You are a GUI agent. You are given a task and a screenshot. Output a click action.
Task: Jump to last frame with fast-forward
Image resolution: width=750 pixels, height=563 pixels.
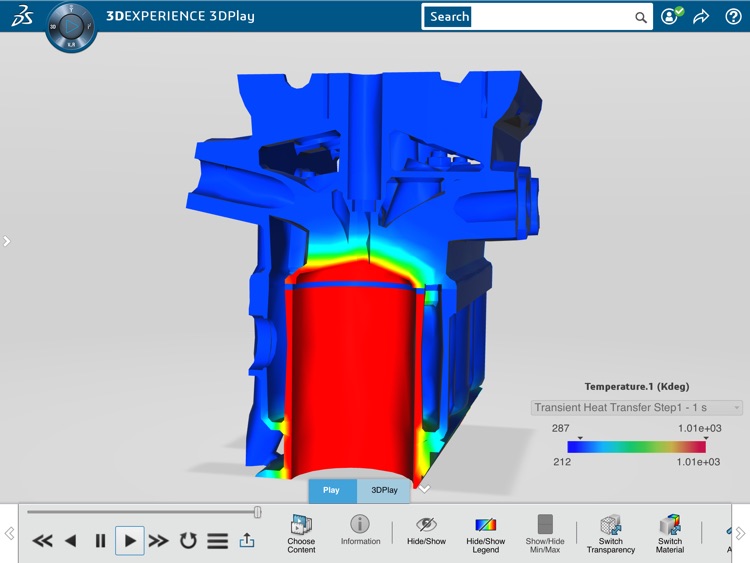(158, 541)
